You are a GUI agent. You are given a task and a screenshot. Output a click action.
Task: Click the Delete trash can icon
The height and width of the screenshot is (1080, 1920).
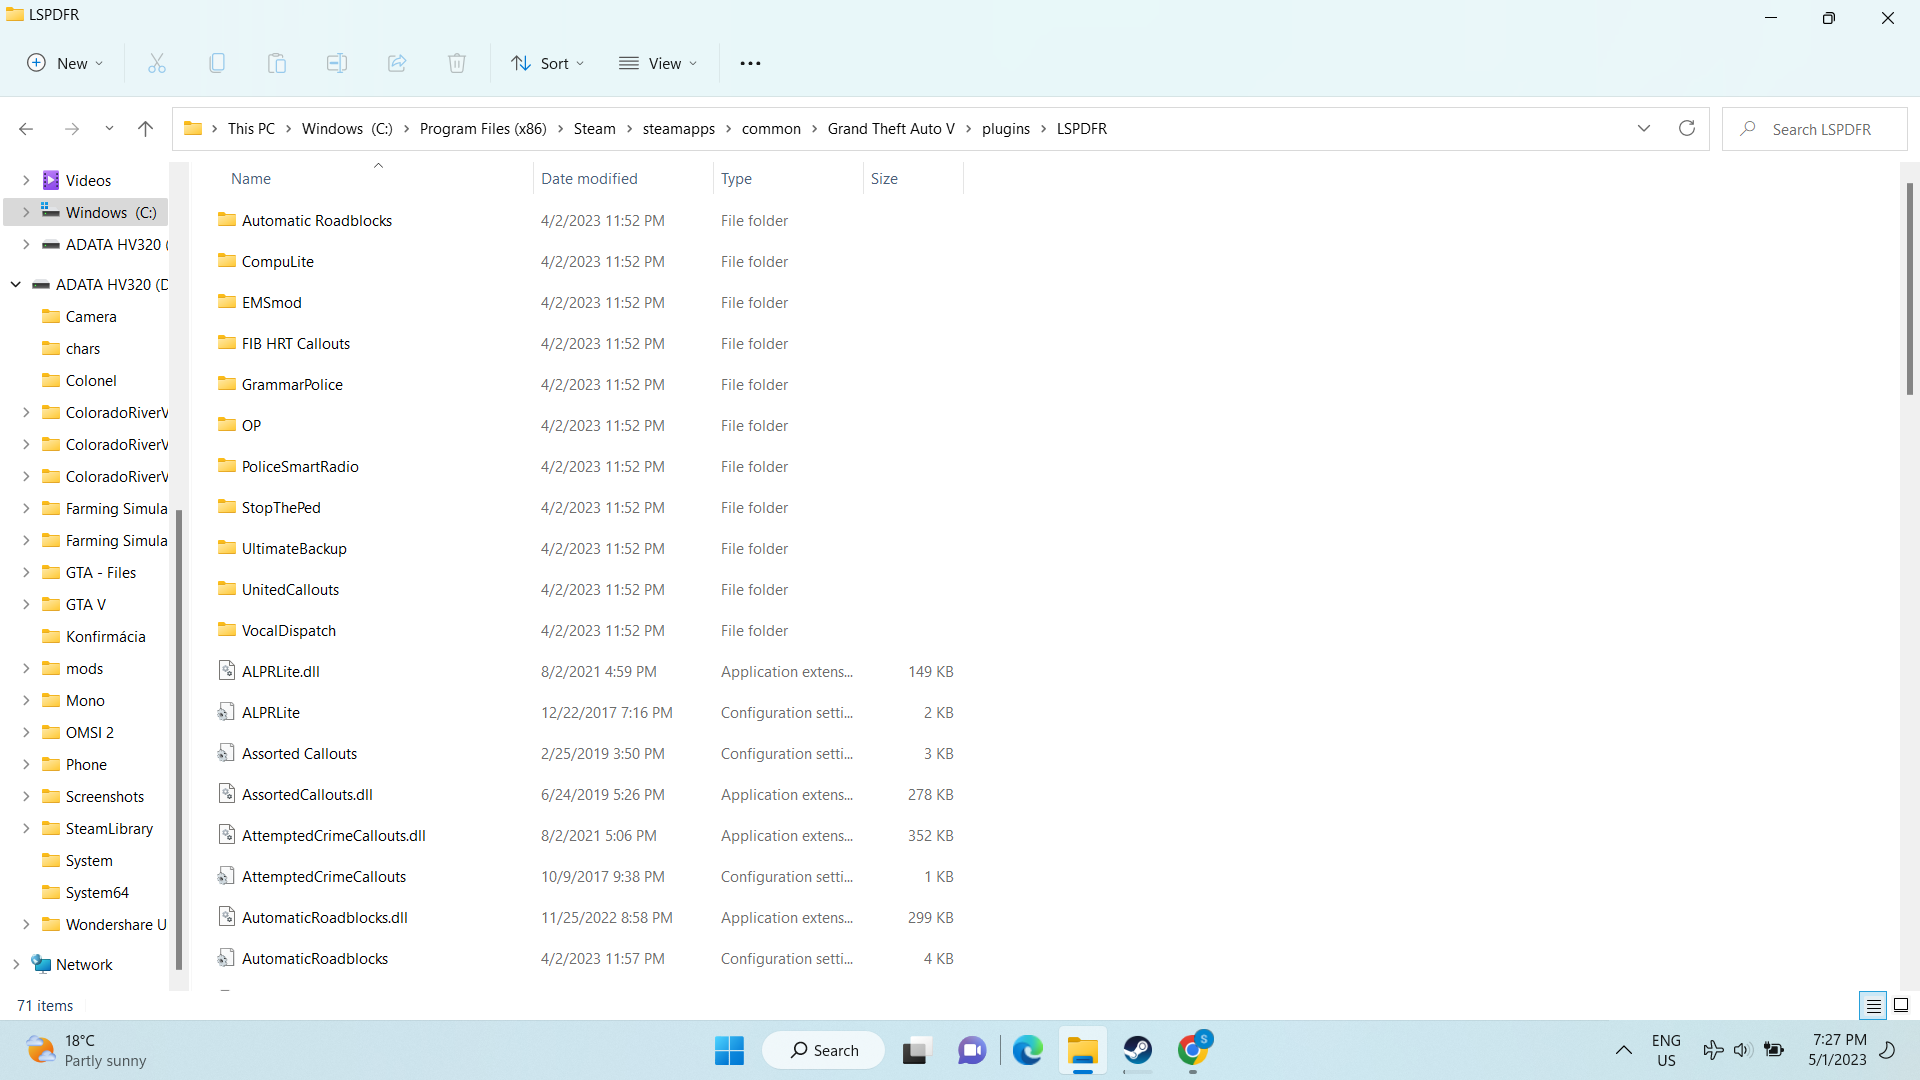[457, 63]
